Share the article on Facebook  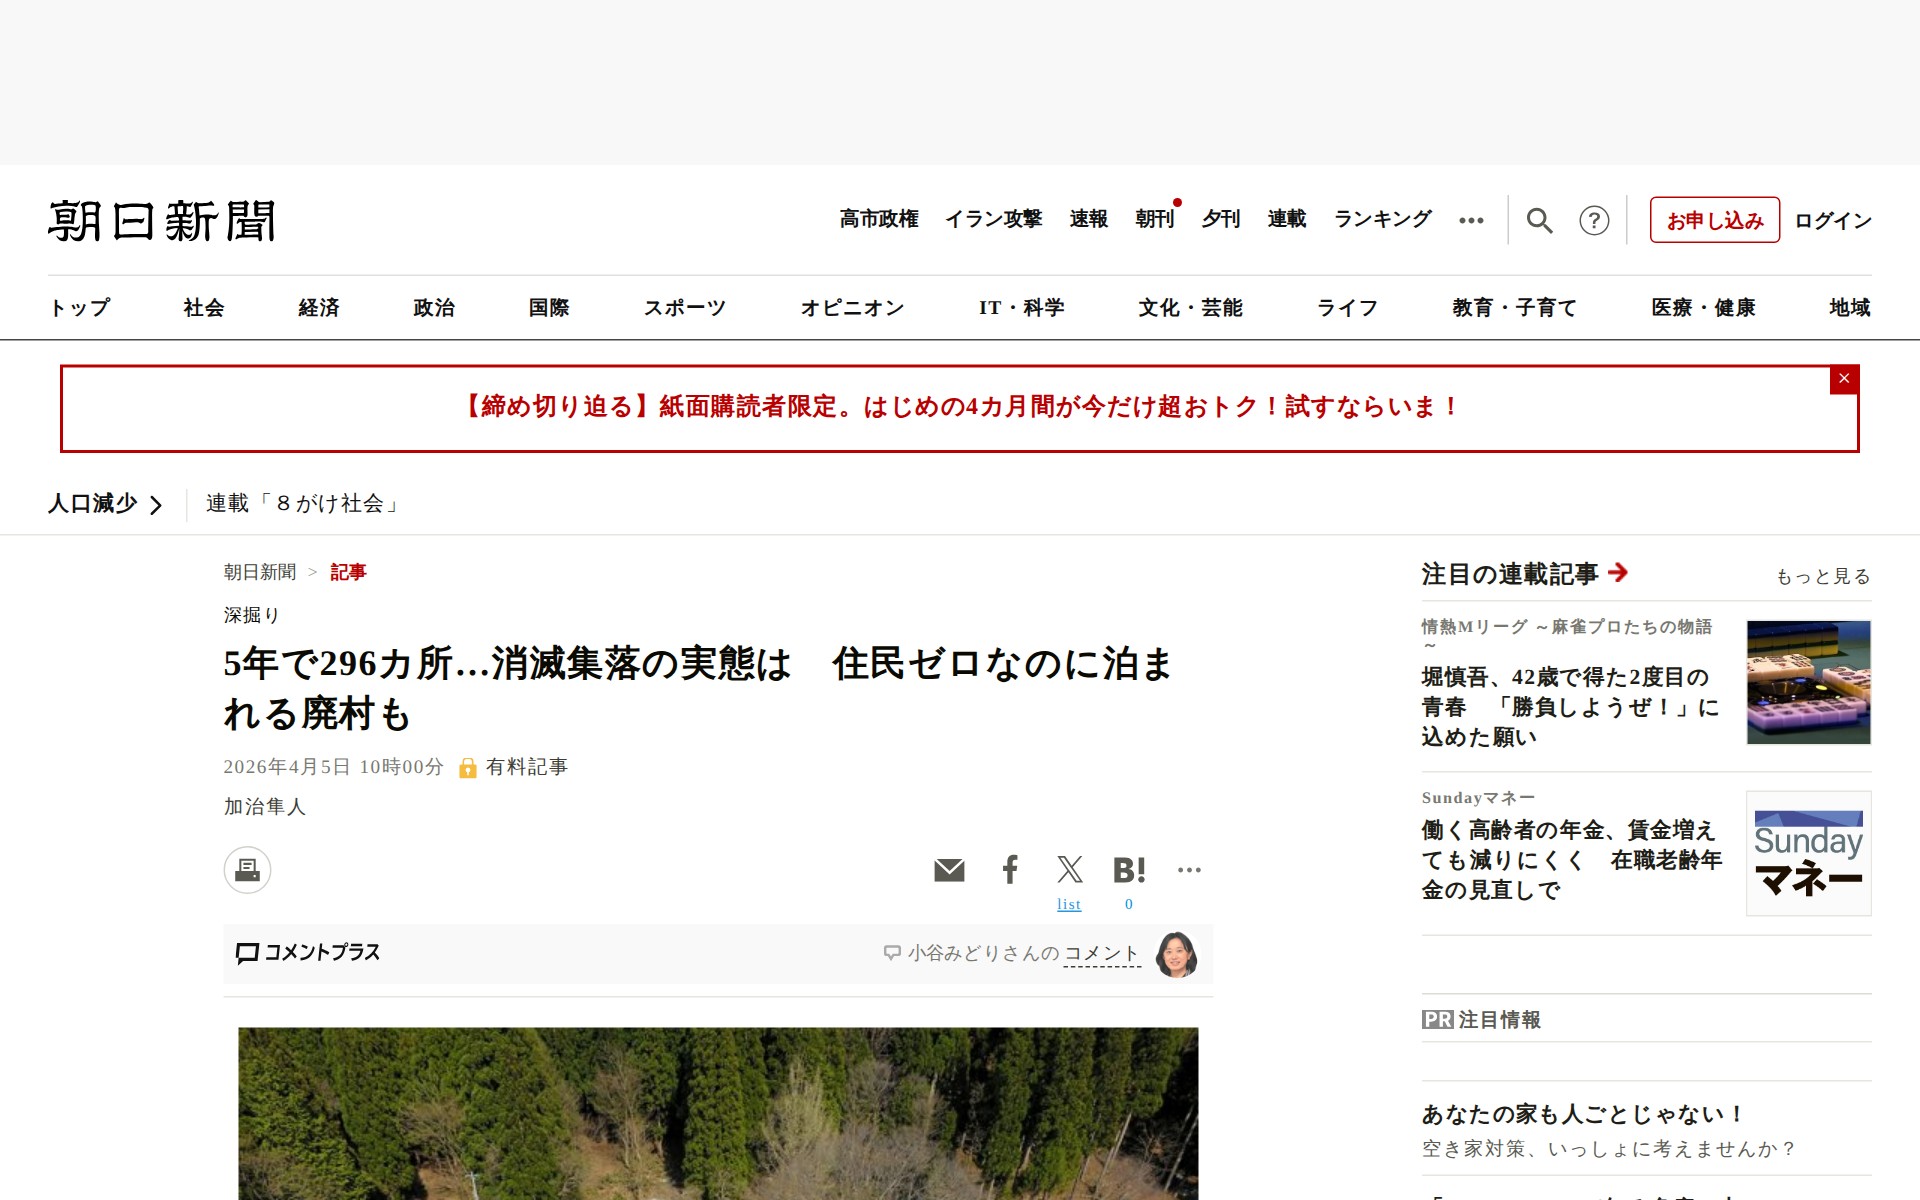(x=1010, y=870)
